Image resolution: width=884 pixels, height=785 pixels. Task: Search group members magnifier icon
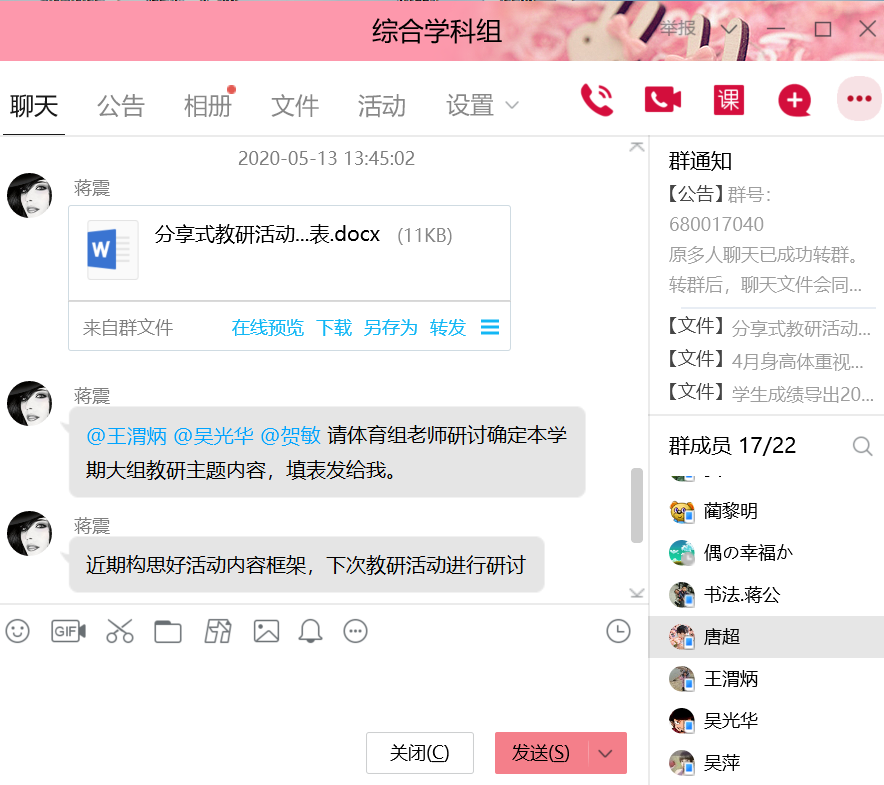click(x=862, y=446)
